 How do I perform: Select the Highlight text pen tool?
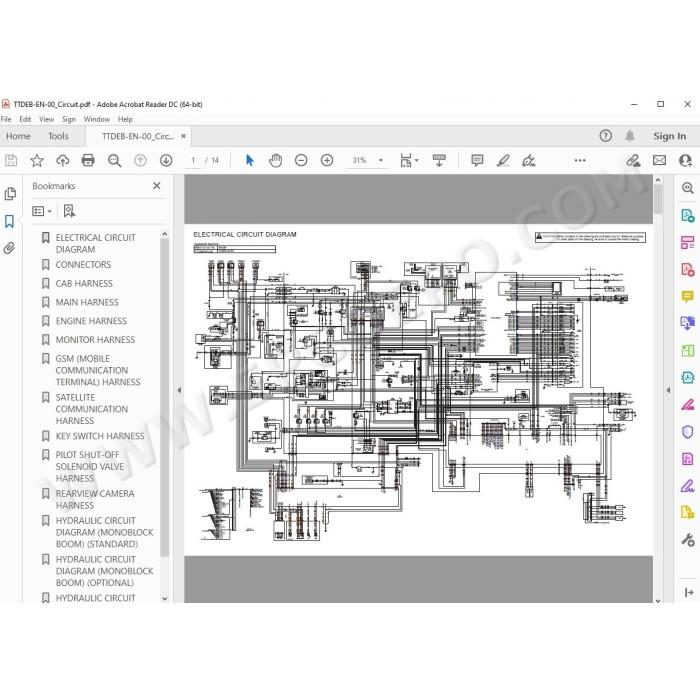coord(503,160)
